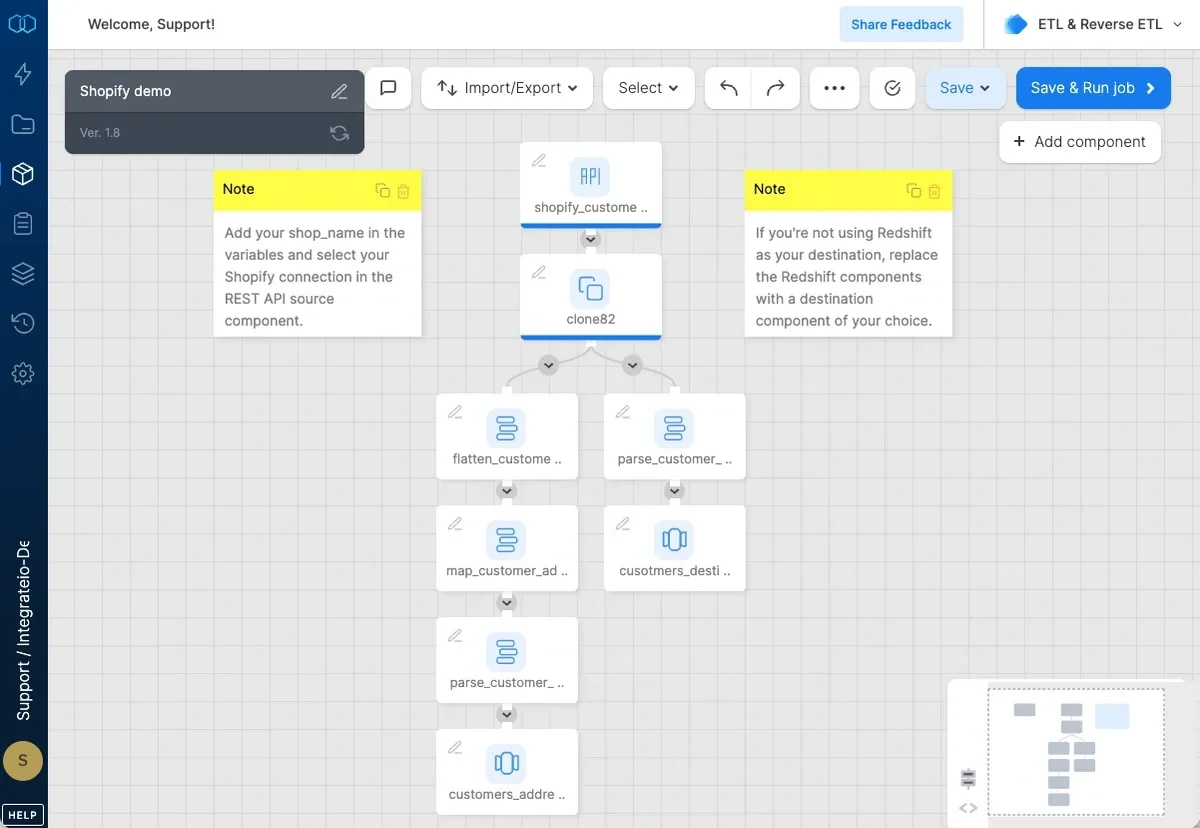Image resolution: width=1200 pixels, height=828 pixels.
Task: Duplicate the right Note using copy icon
Action: (x=913, y=190)
